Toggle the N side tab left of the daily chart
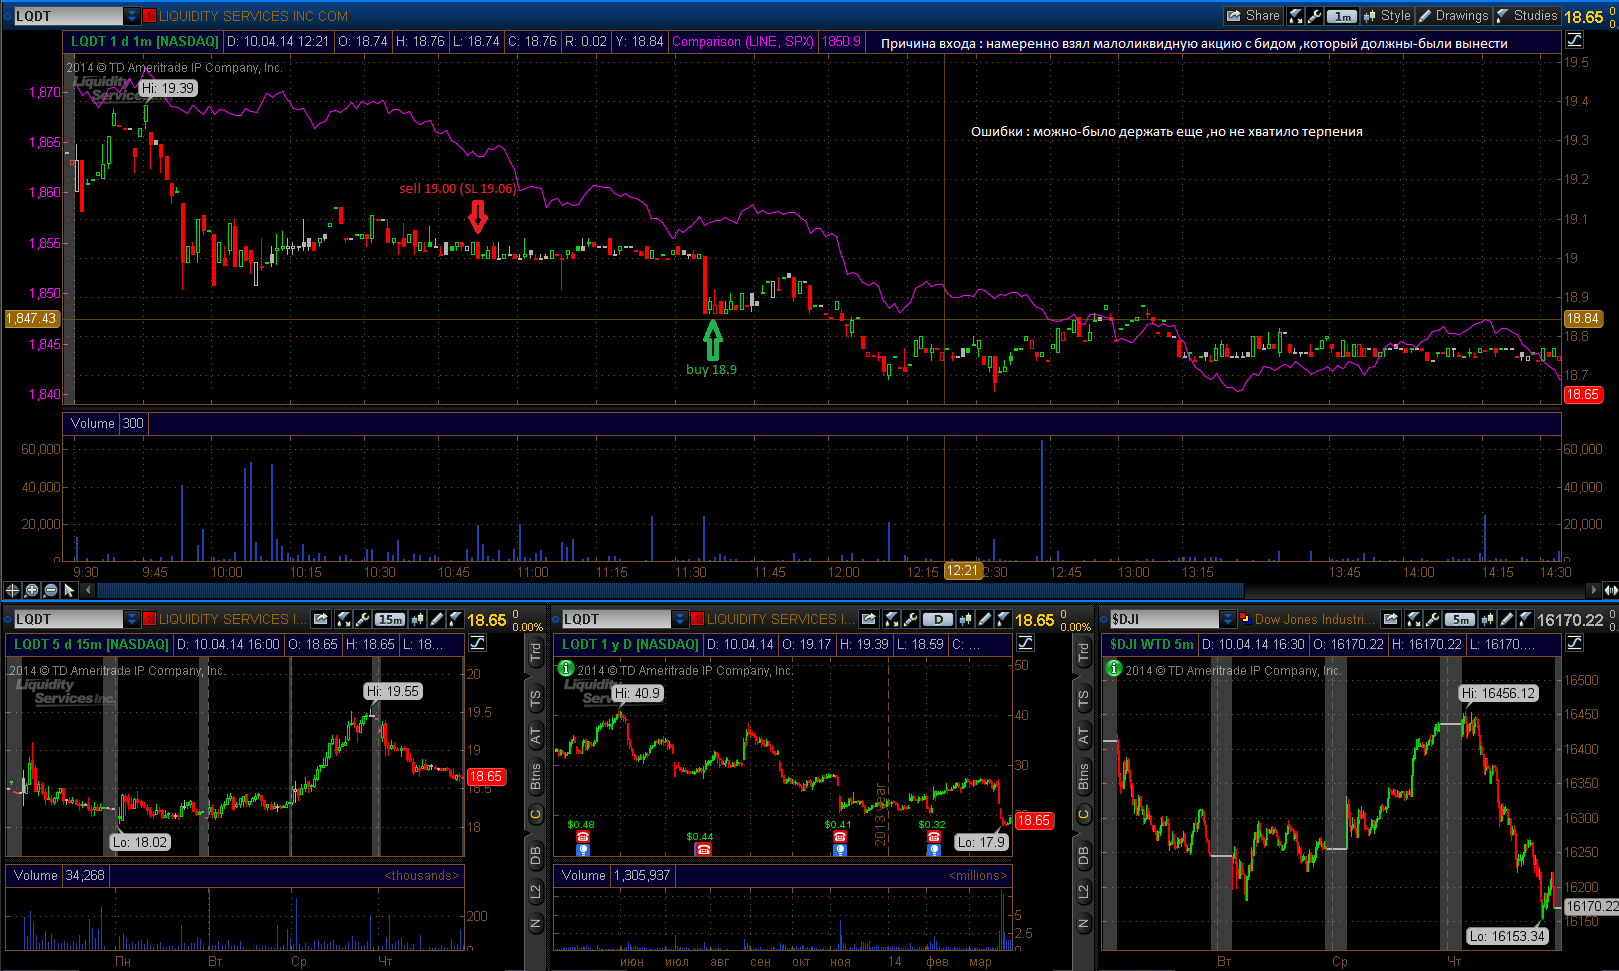The image size is (1619, 971). click(x=535, y=925)
